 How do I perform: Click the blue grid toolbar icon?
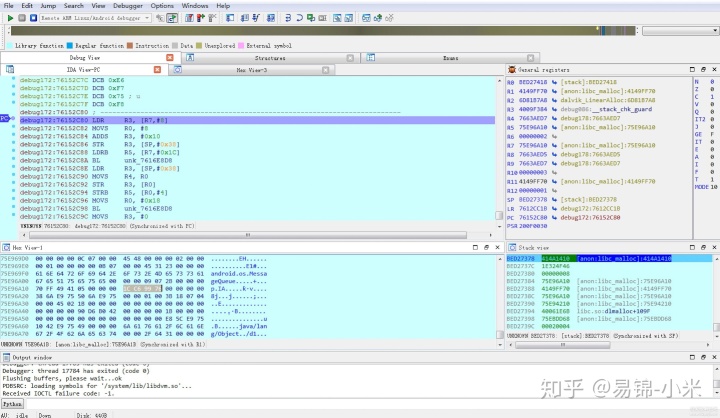point(271,18)
